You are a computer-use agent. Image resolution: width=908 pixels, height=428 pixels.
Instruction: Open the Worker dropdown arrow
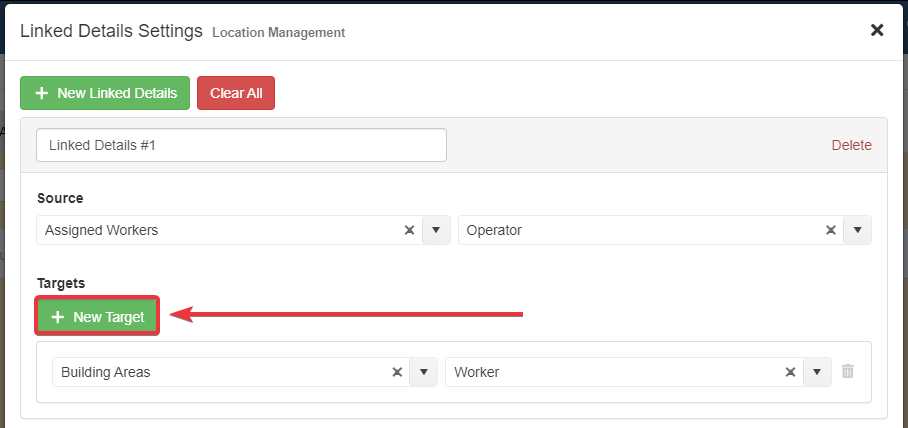[x=818, y=372]
